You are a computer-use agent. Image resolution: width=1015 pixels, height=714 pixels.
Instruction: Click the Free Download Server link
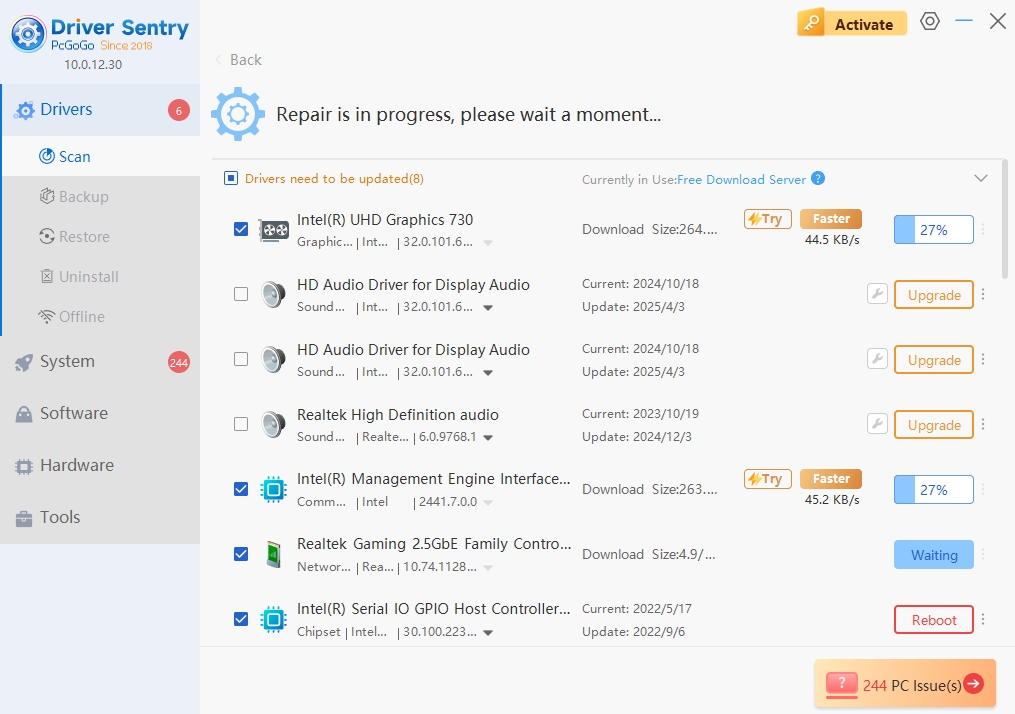point(741,179)
